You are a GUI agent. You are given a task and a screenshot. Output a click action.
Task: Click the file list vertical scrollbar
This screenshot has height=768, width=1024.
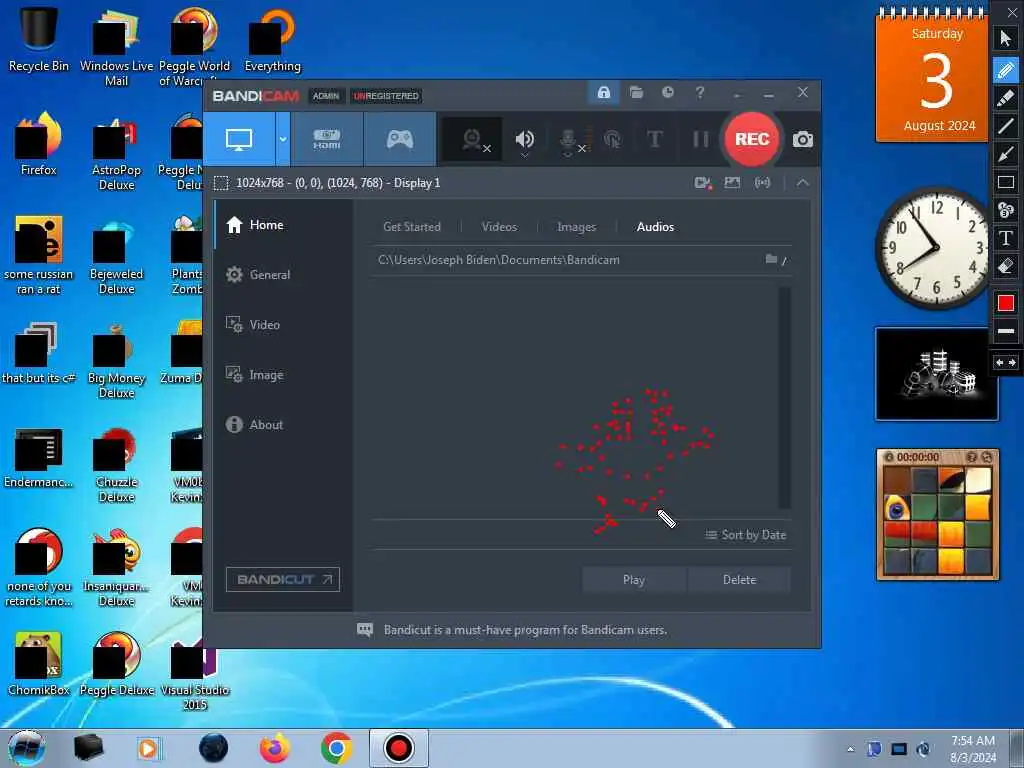pos(784,397)
